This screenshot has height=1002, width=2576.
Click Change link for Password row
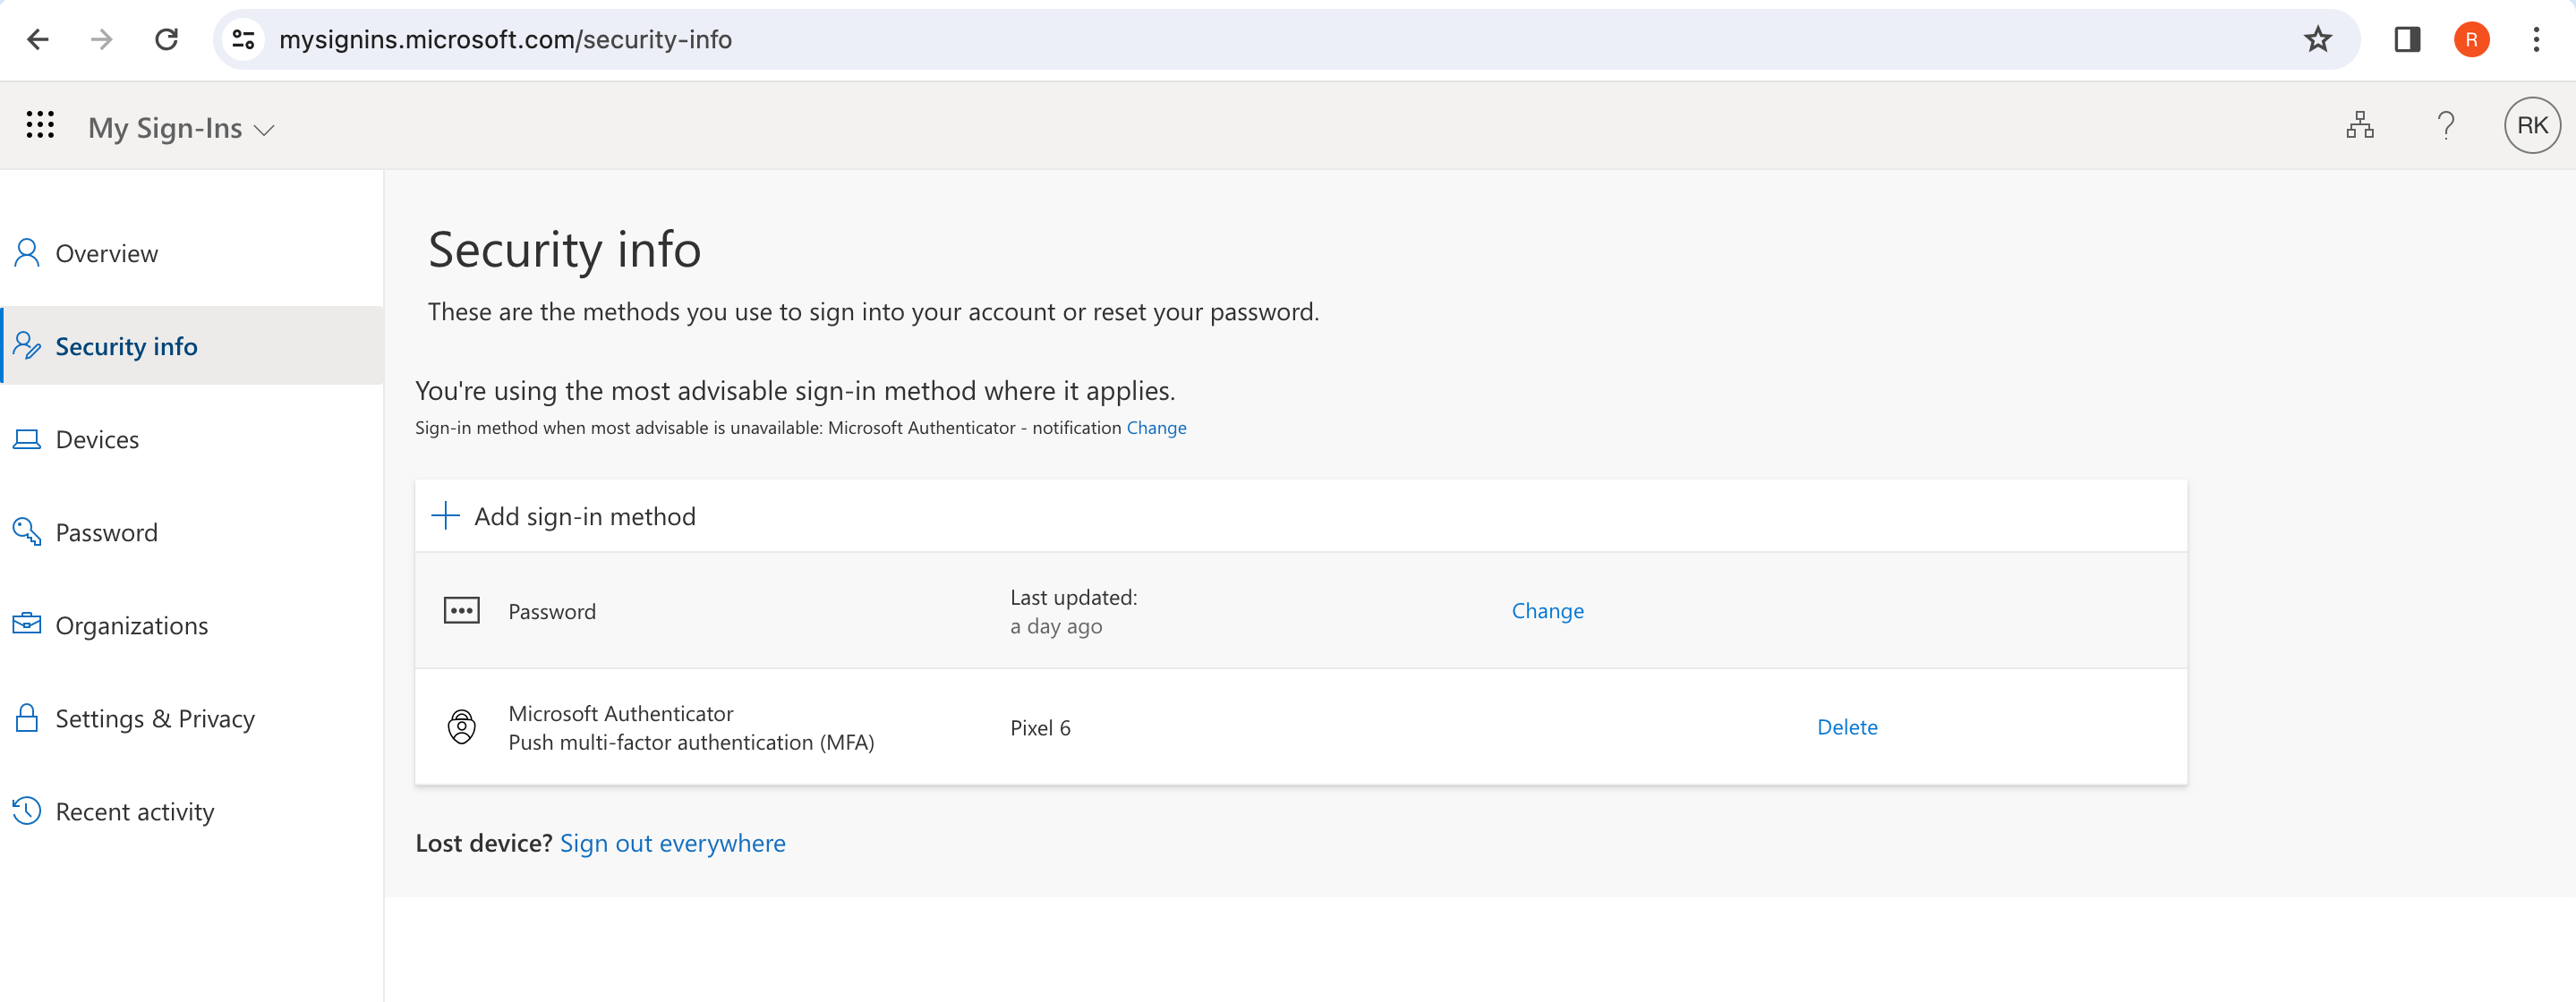tap(1546, 611)
